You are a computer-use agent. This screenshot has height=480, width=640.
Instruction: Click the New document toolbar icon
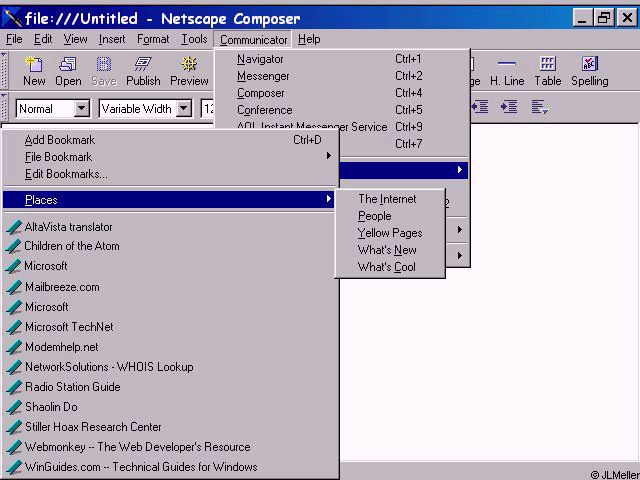tap(34, 64)
